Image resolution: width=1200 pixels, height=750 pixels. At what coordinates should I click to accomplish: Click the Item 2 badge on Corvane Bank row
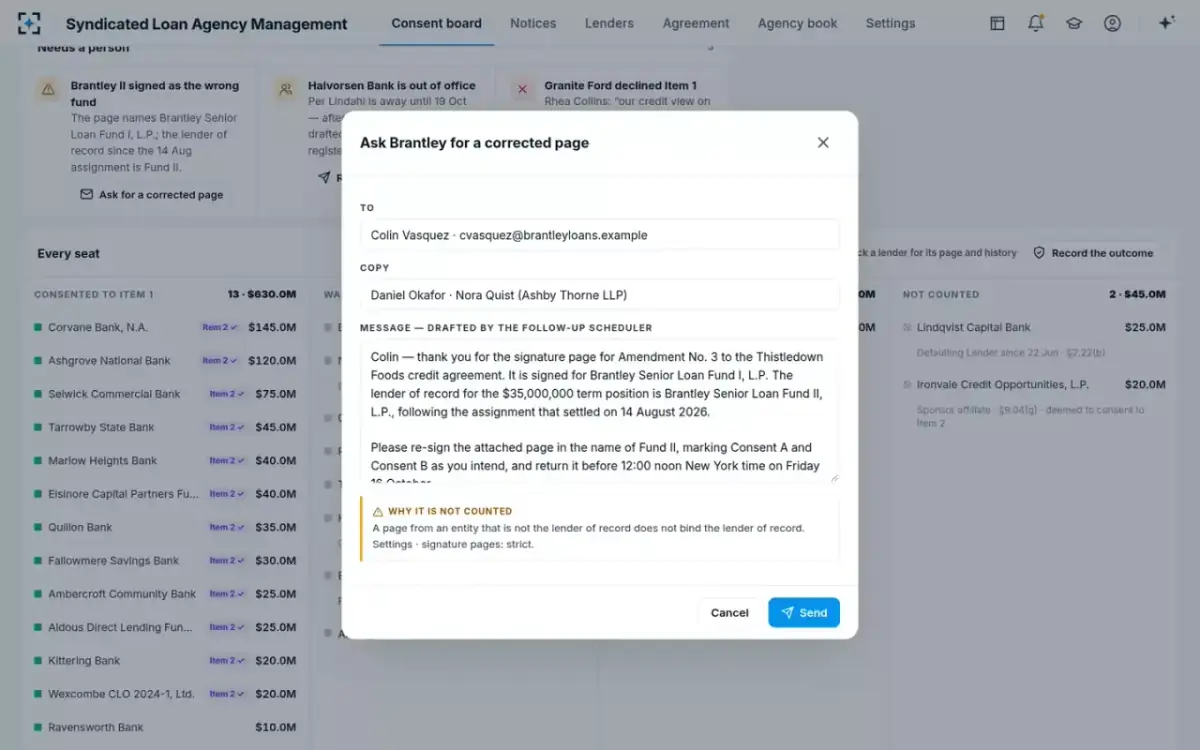click(x=221, y=327)
